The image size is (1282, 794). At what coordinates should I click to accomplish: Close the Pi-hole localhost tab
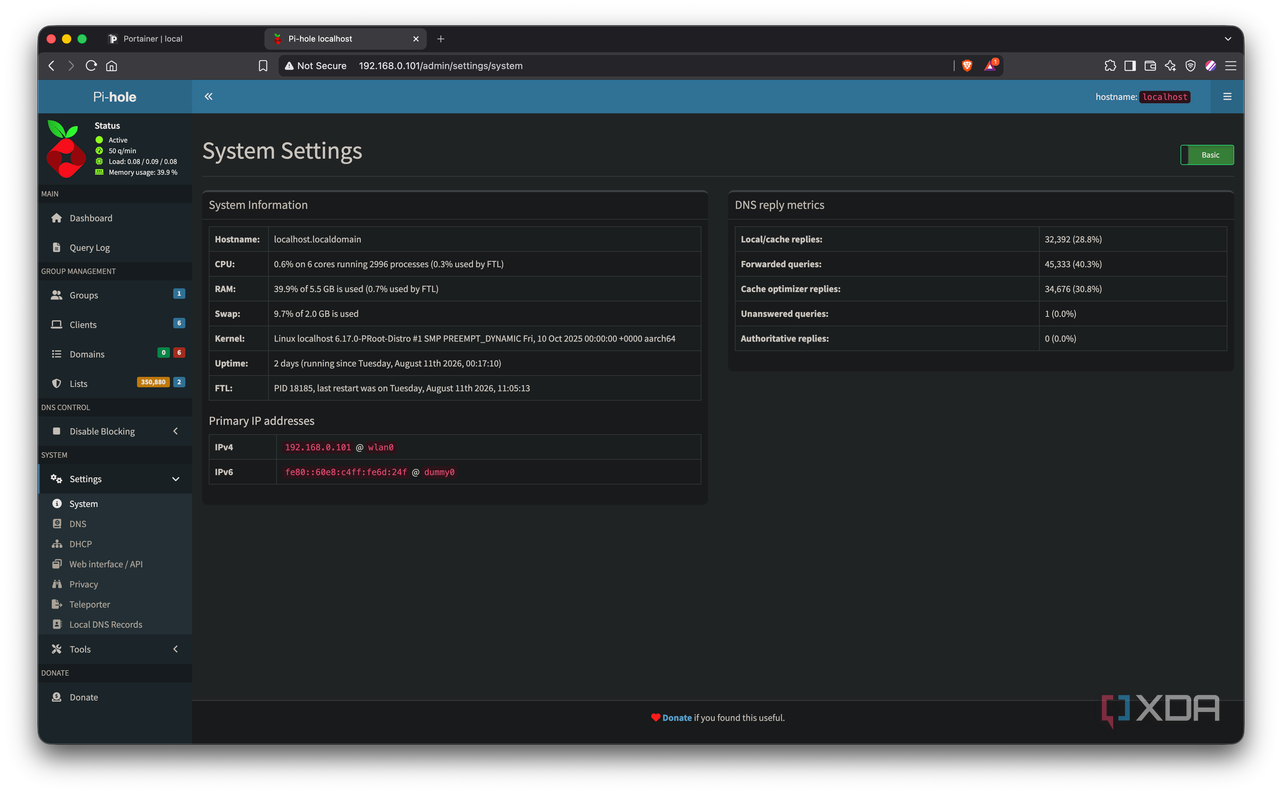416,39
